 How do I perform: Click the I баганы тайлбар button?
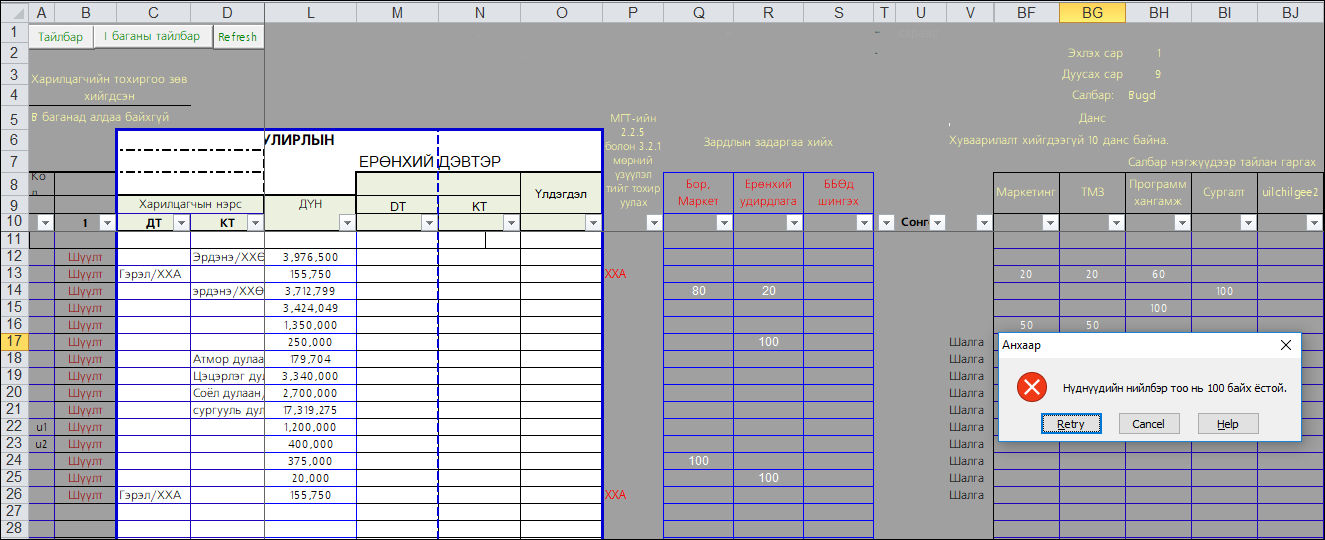(x=152, y=37)
